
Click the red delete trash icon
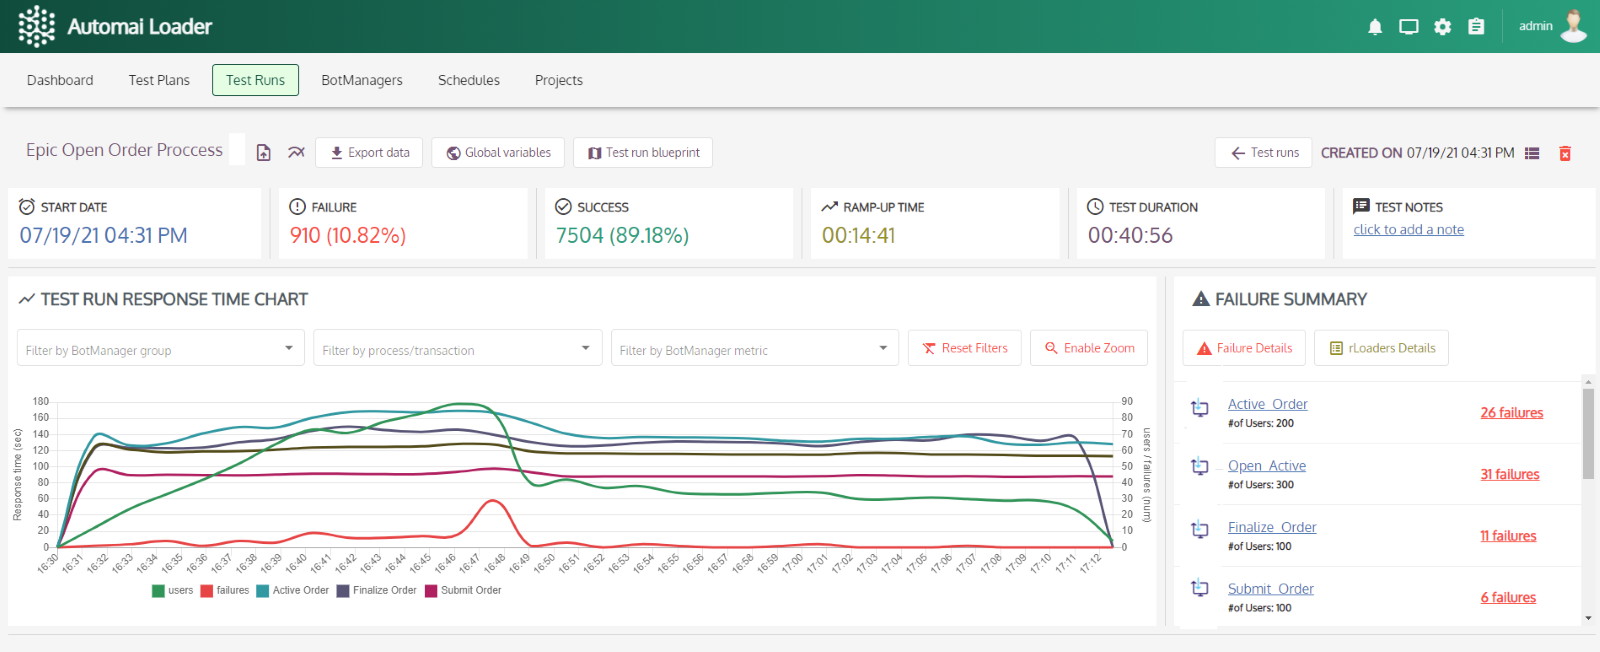(x=1565, y=153)
